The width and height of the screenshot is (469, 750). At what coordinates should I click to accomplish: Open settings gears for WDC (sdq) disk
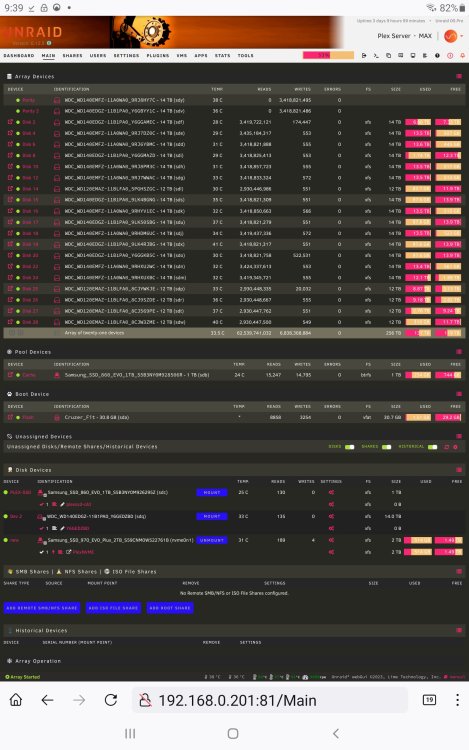[331, 516]
